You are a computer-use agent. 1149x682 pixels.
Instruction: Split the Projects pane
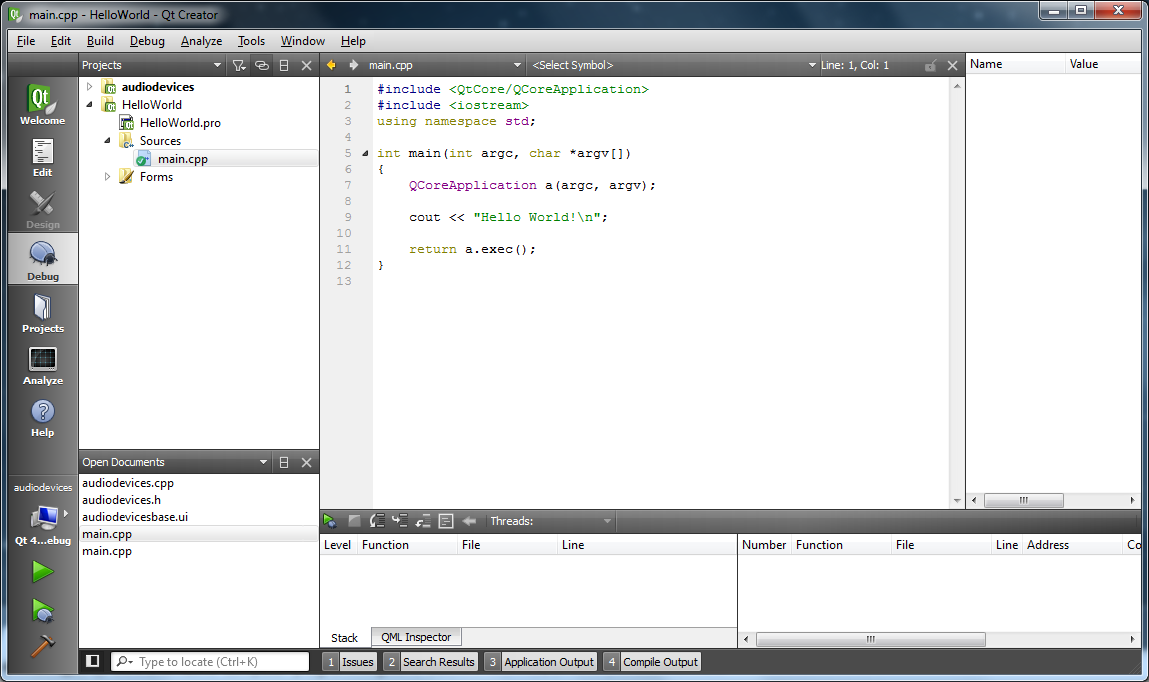pos(284,65)
